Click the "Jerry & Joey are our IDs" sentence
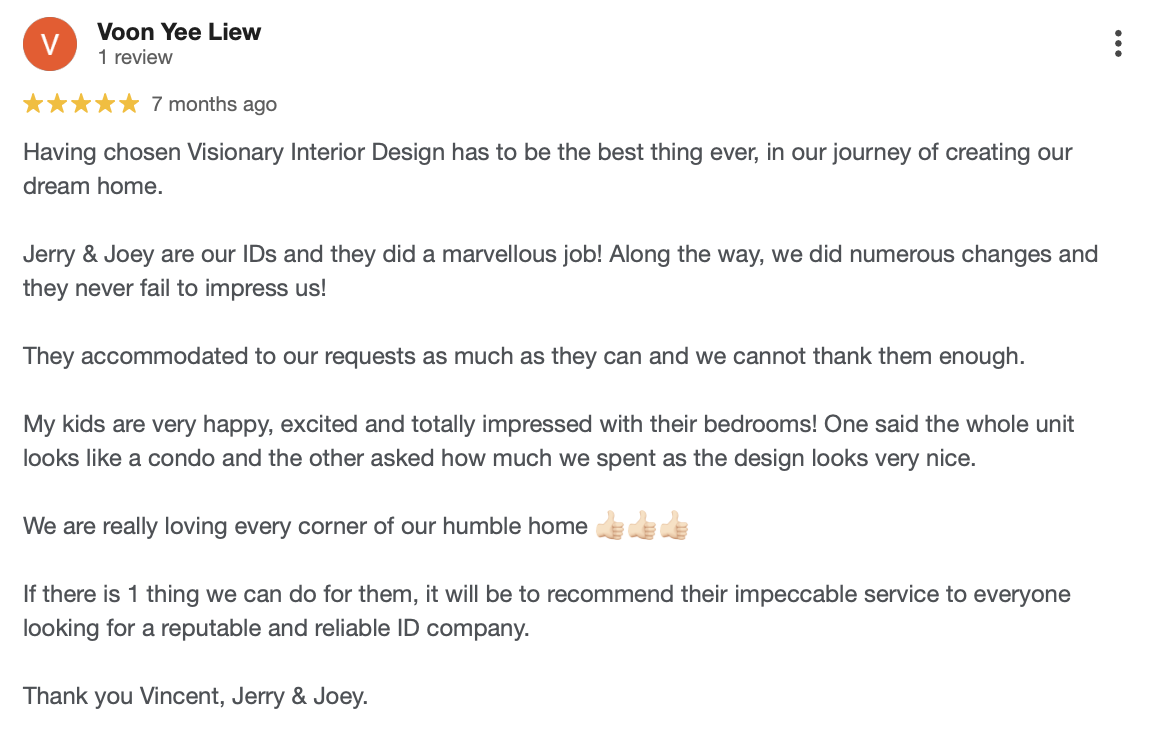This screenshot has height=730, width=1162. click(560, 271)
